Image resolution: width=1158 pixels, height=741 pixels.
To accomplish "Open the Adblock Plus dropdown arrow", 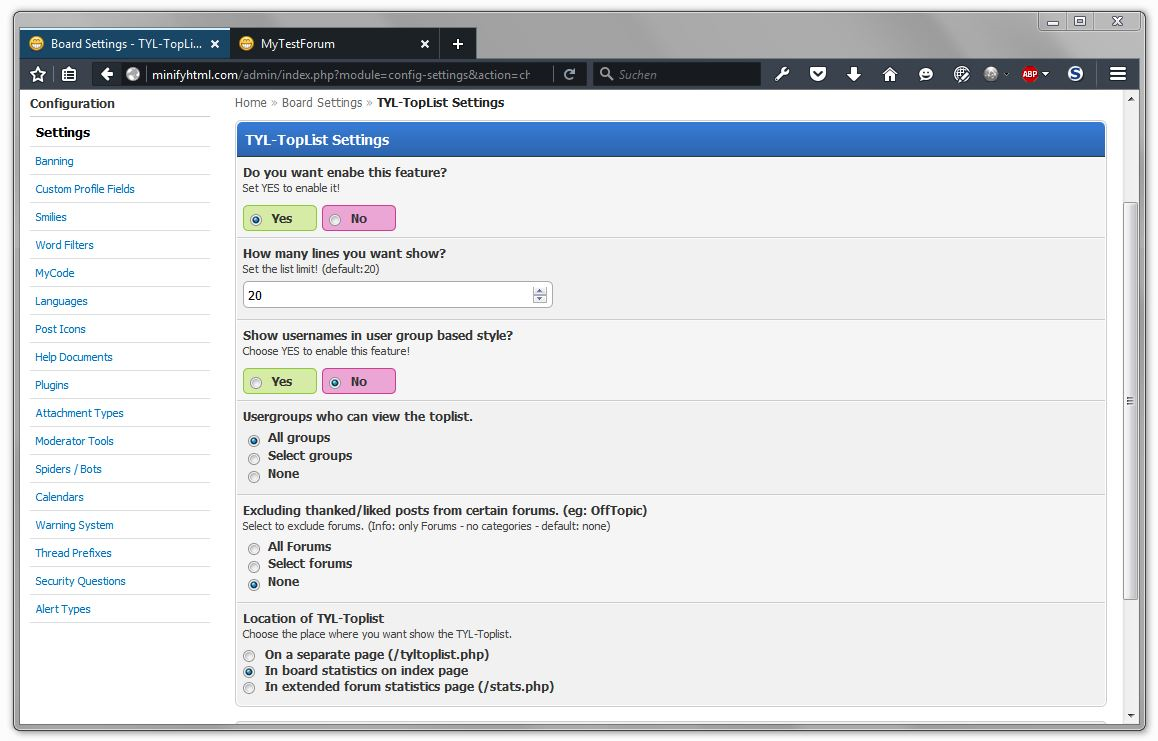I will click(1046, 74).
